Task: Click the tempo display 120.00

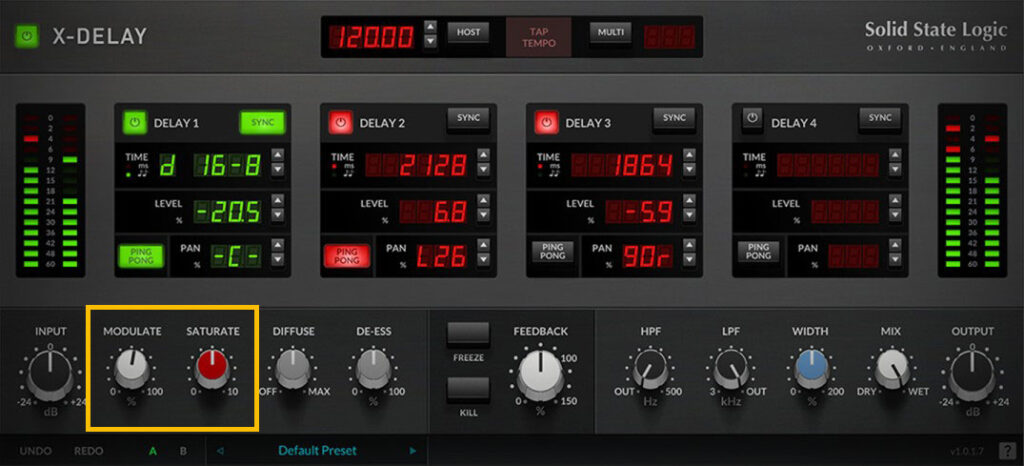Action: [372, 37]
